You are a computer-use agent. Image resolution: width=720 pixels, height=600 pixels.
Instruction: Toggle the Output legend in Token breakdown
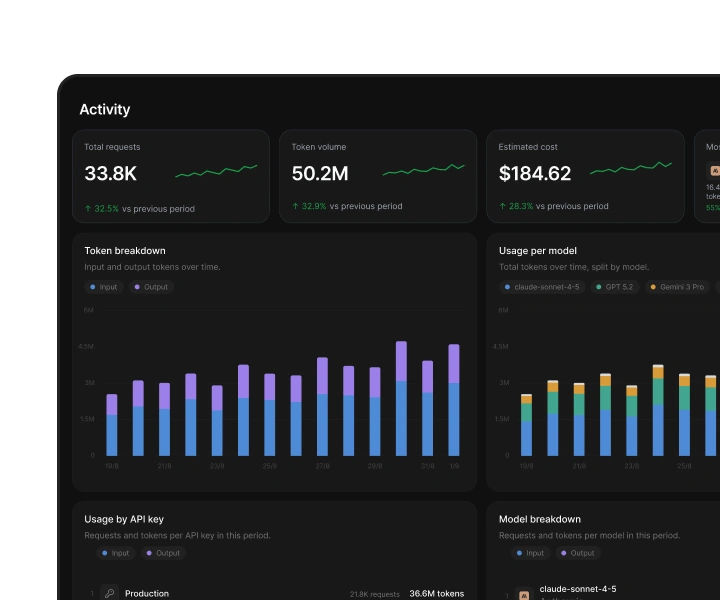[151, 287]
